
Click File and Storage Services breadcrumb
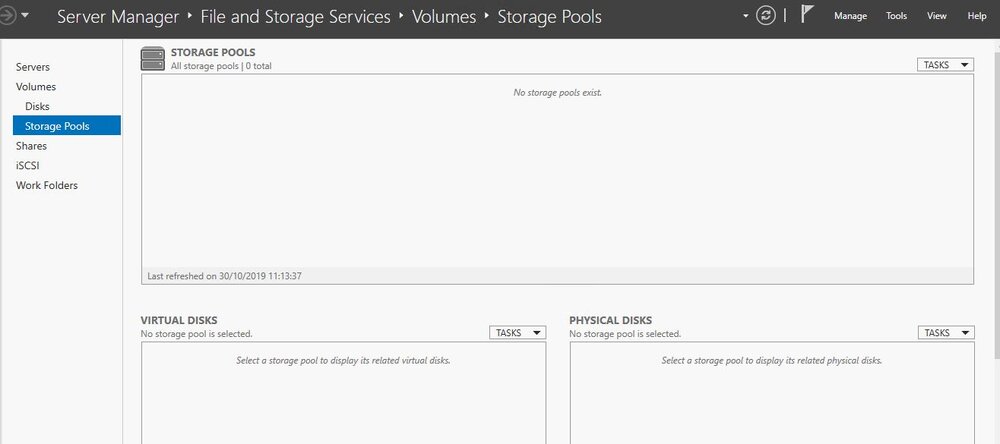pos(295,17)
